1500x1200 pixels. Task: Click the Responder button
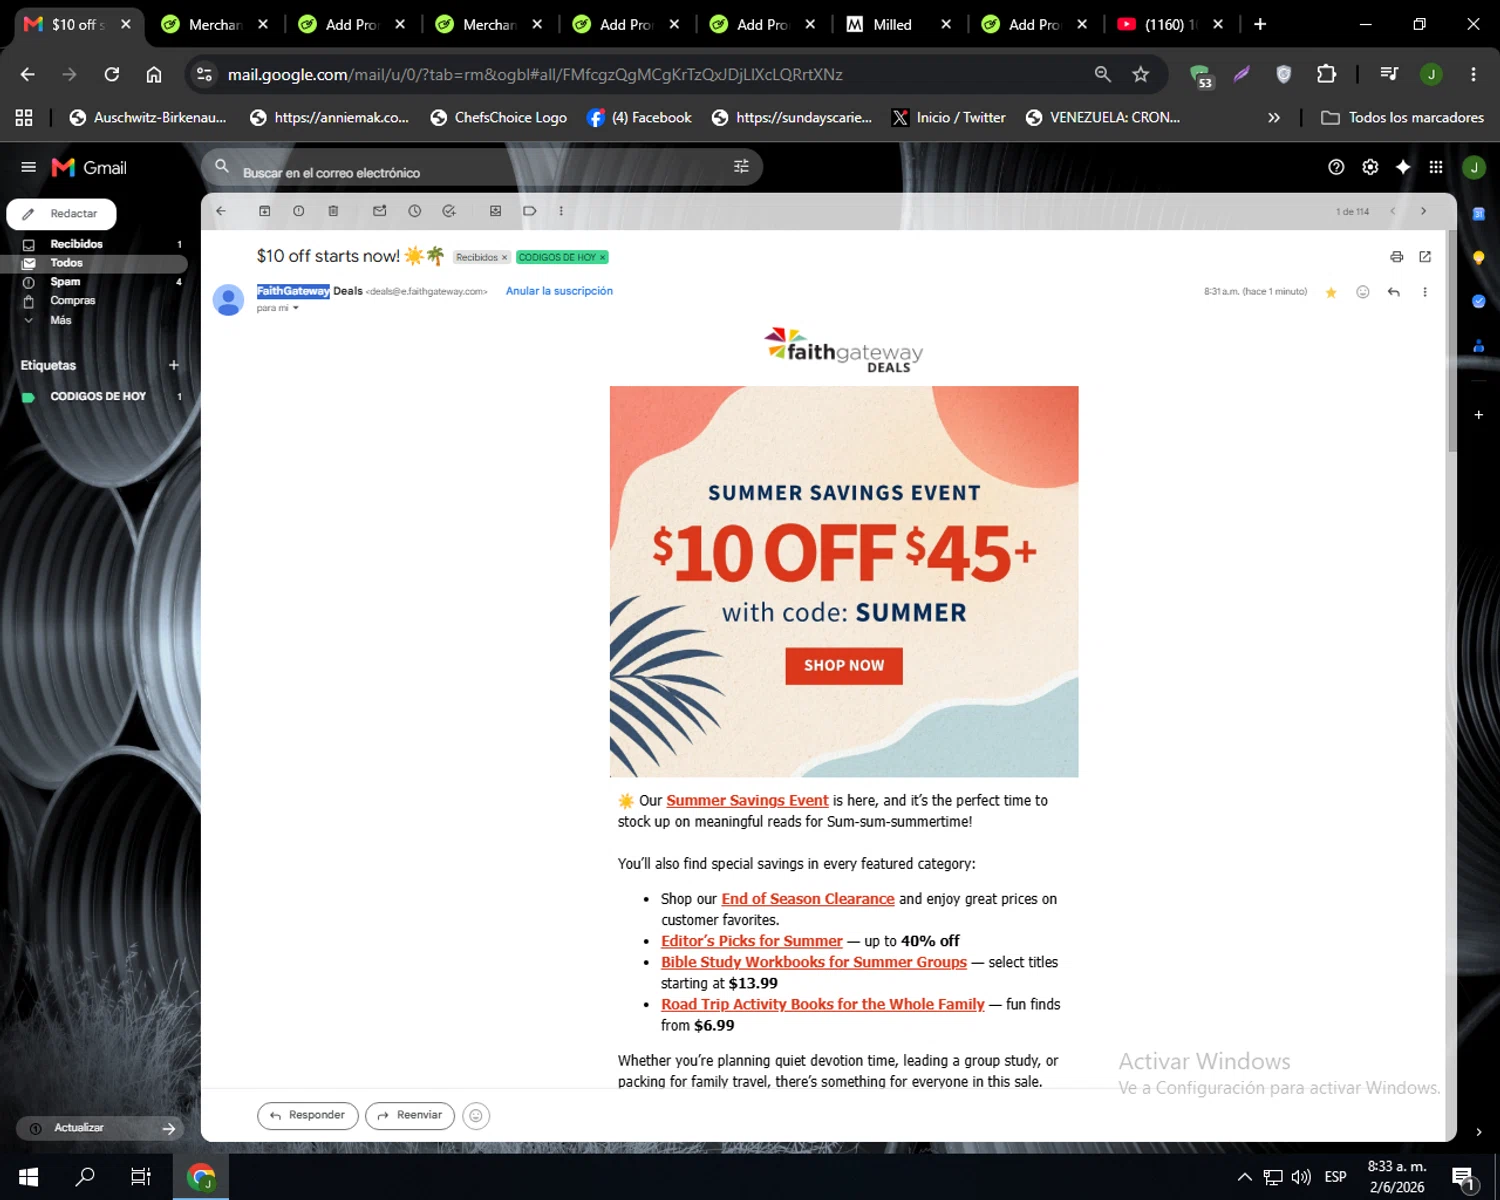click(308, 1115)
